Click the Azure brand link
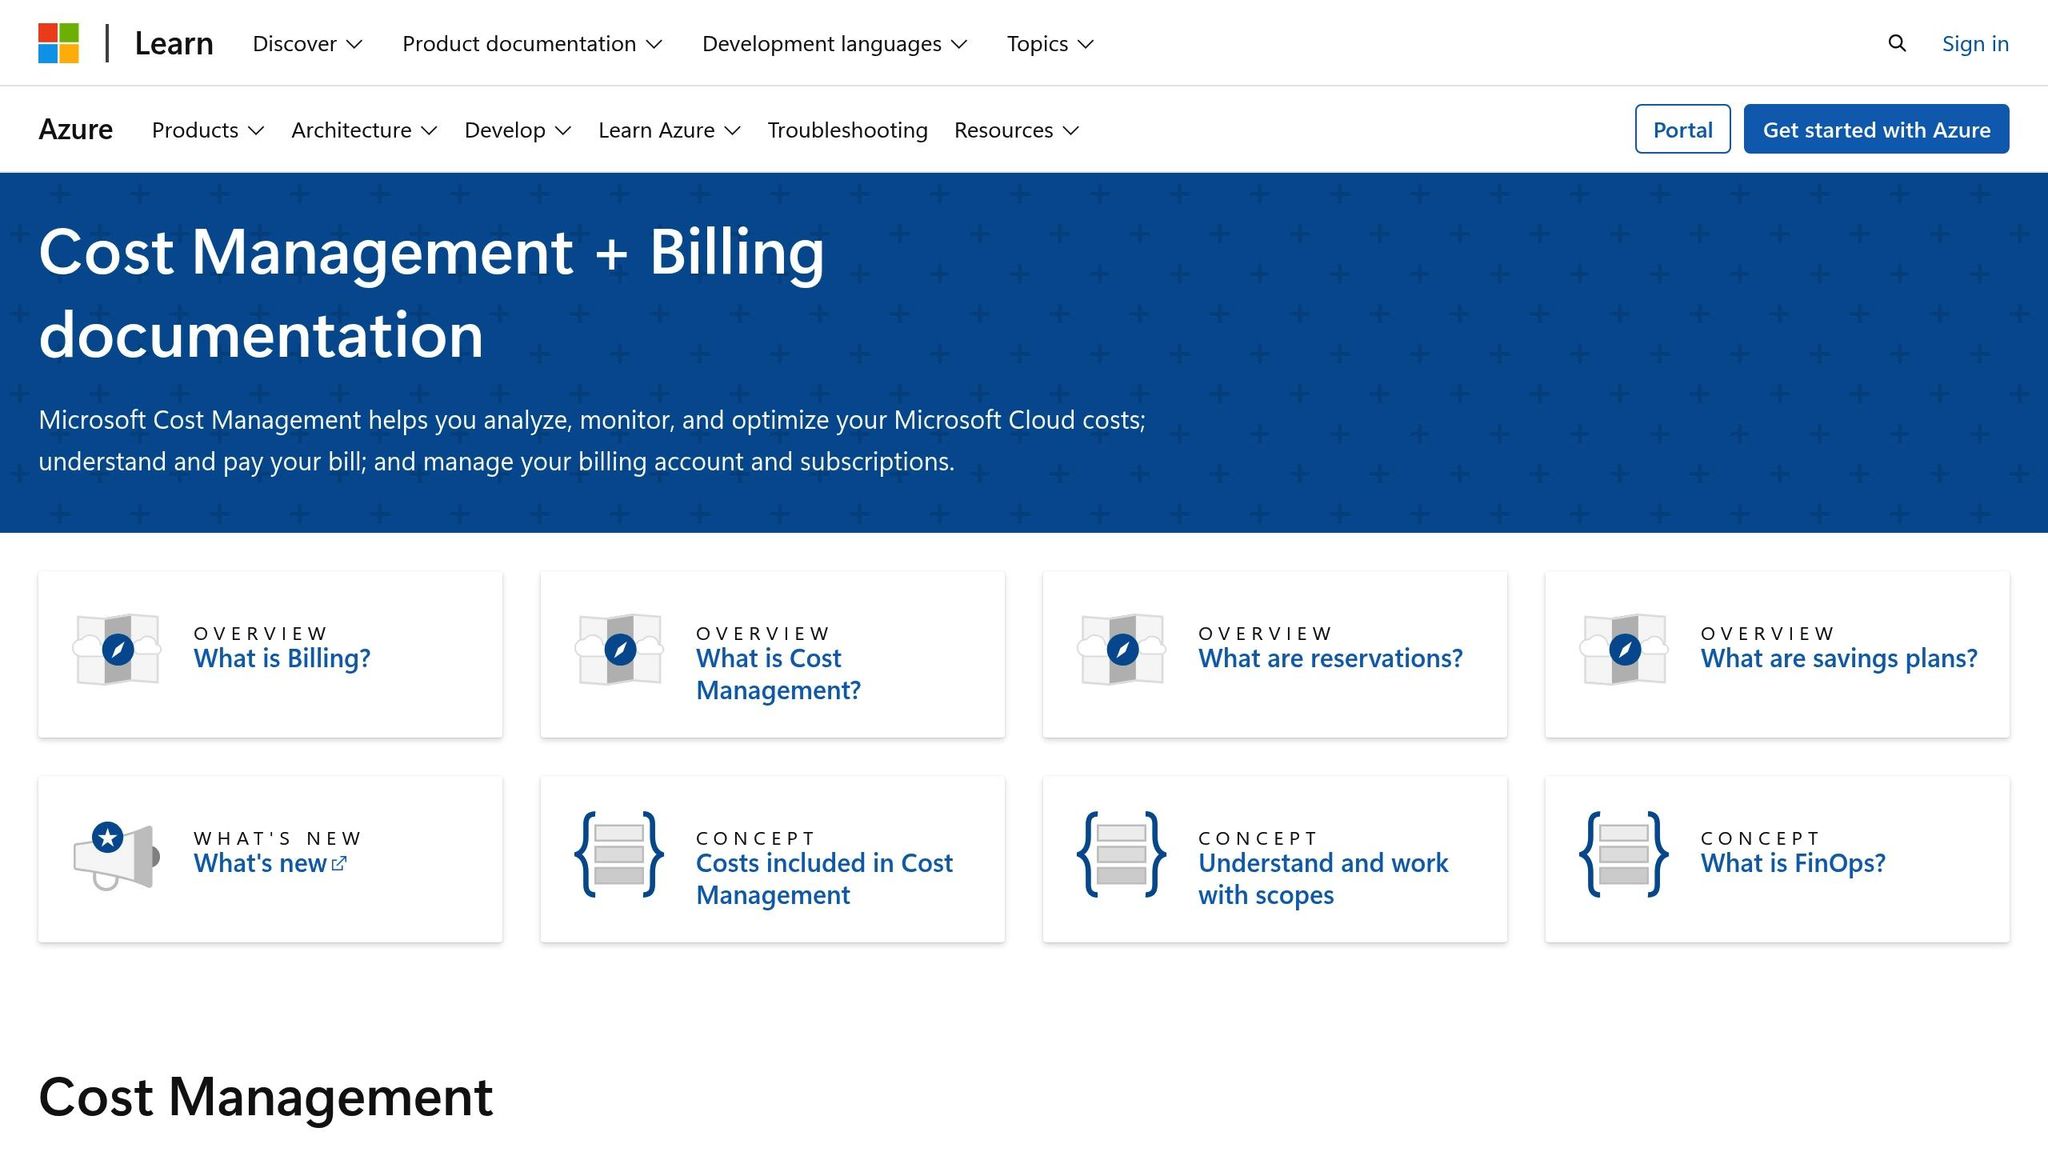This screenshot has width=2048, height=1152. (75, 129)
